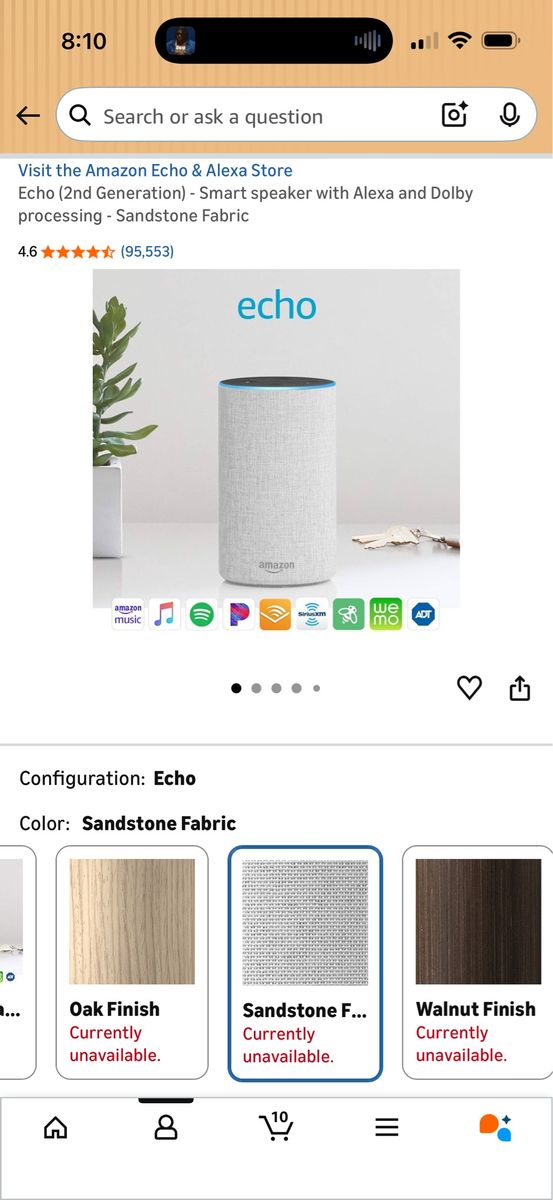Select the Sandstone Fabric color option

coord(305,964)
